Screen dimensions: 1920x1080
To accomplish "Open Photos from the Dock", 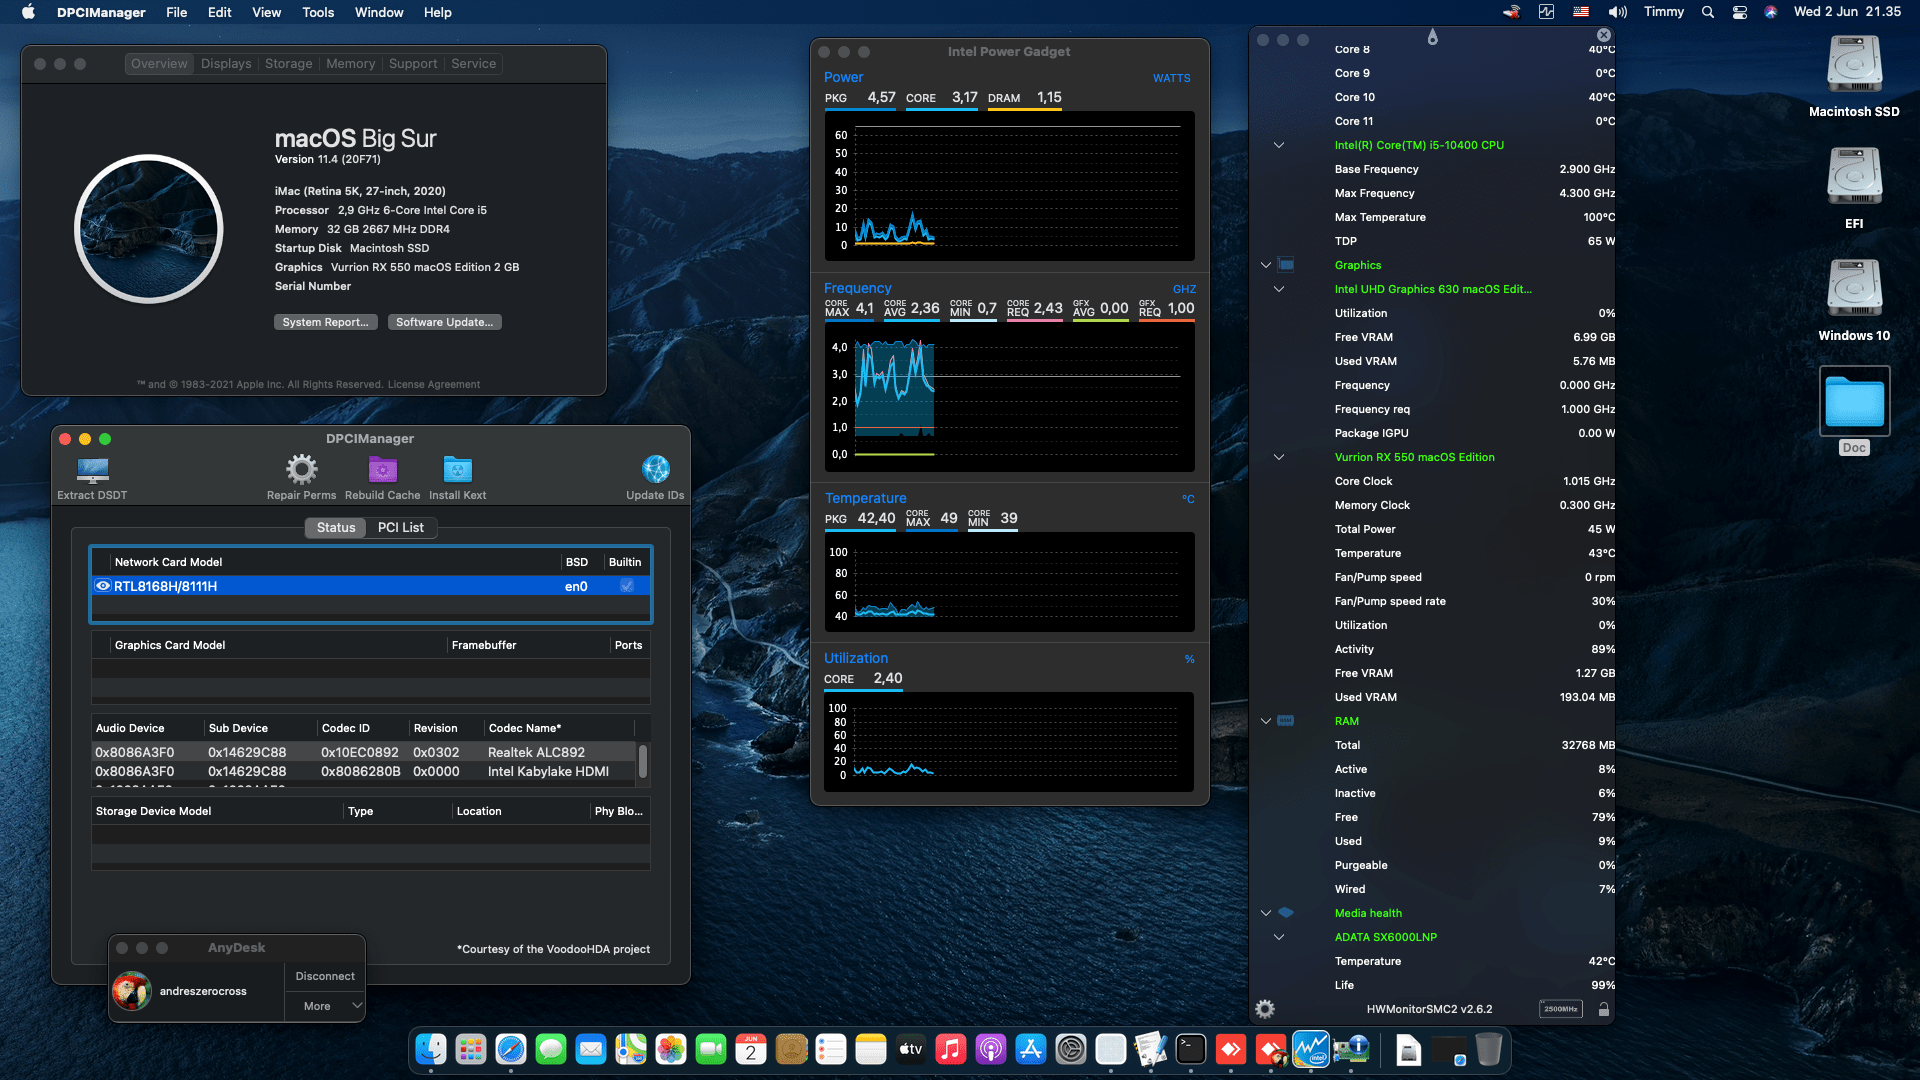I will (x=671, y=1049).
